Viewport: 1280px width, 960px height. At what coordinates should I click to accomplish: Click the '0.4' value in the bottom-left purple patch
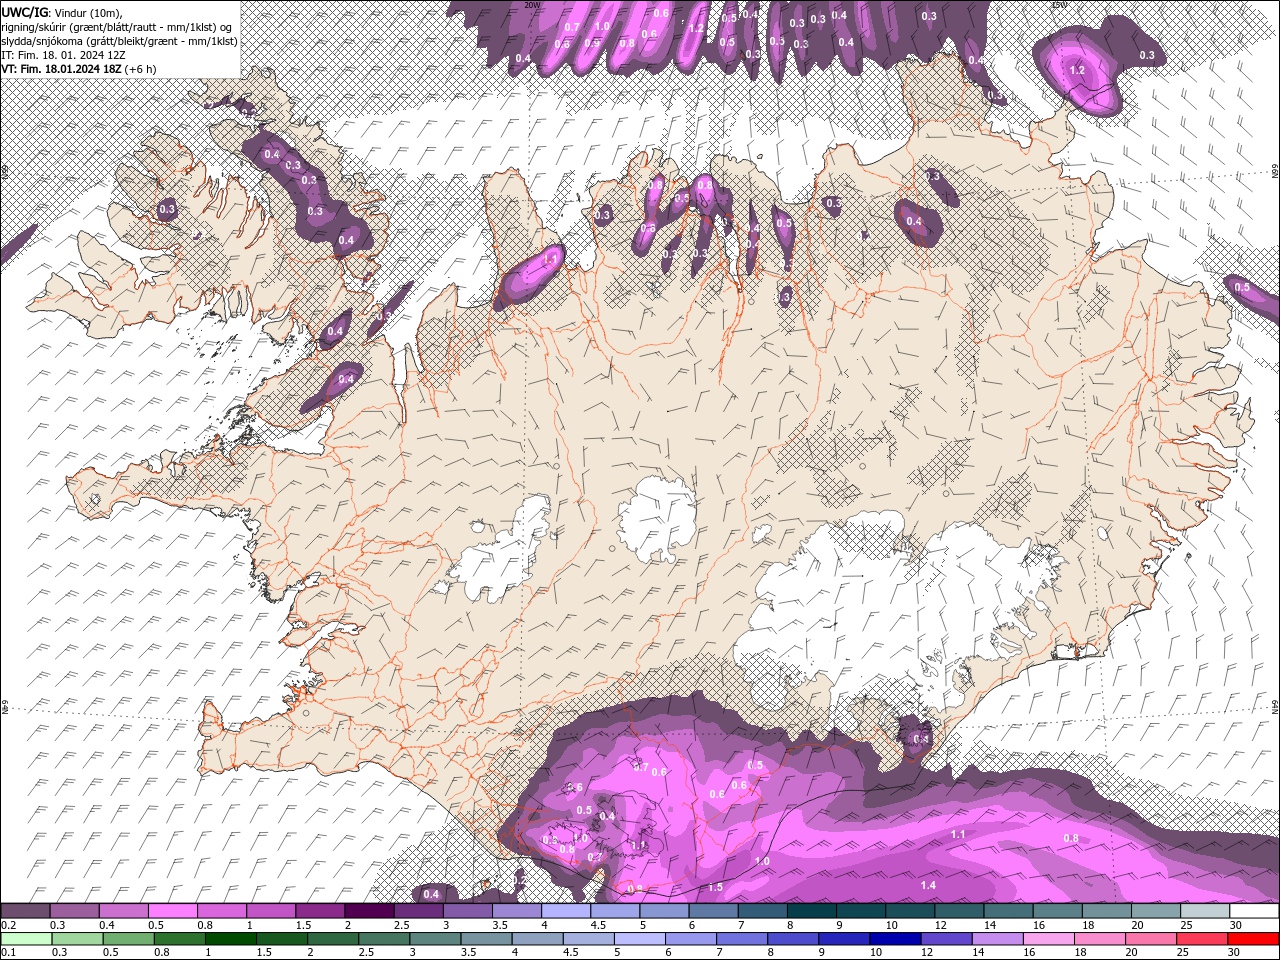(431, 894)
